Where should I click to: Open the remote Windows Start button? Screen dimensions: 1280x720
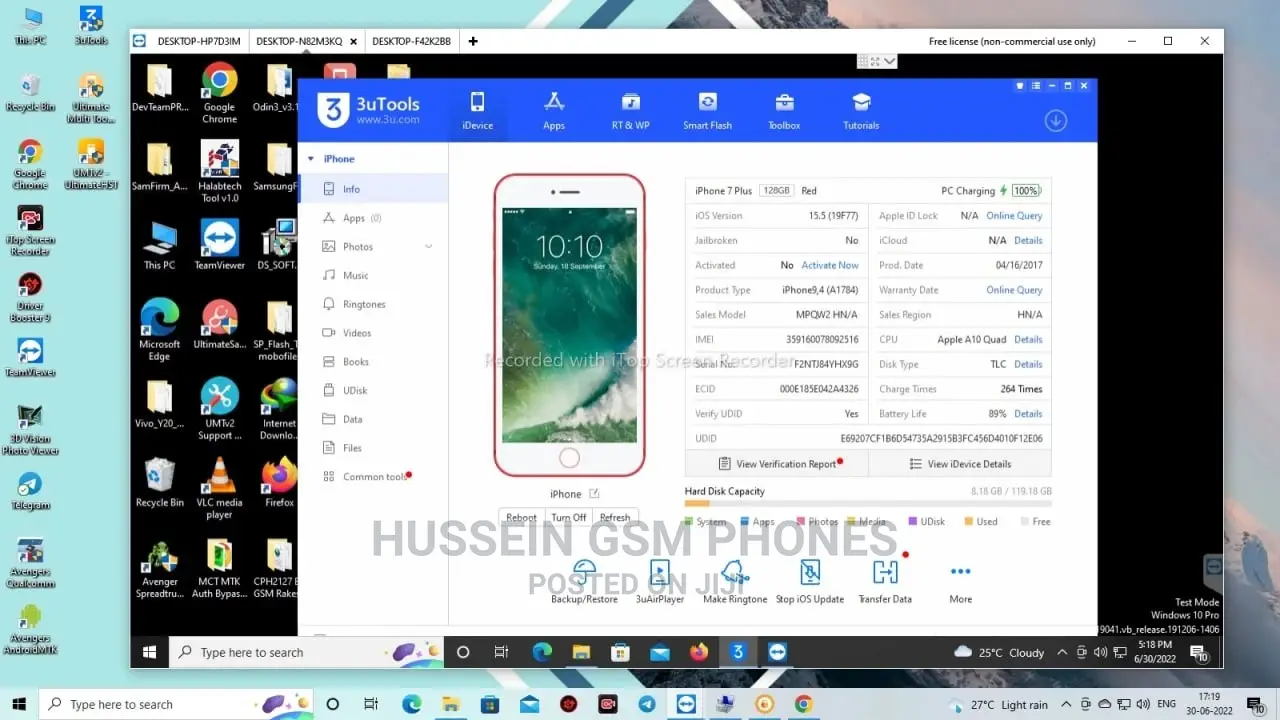point(149,652)
